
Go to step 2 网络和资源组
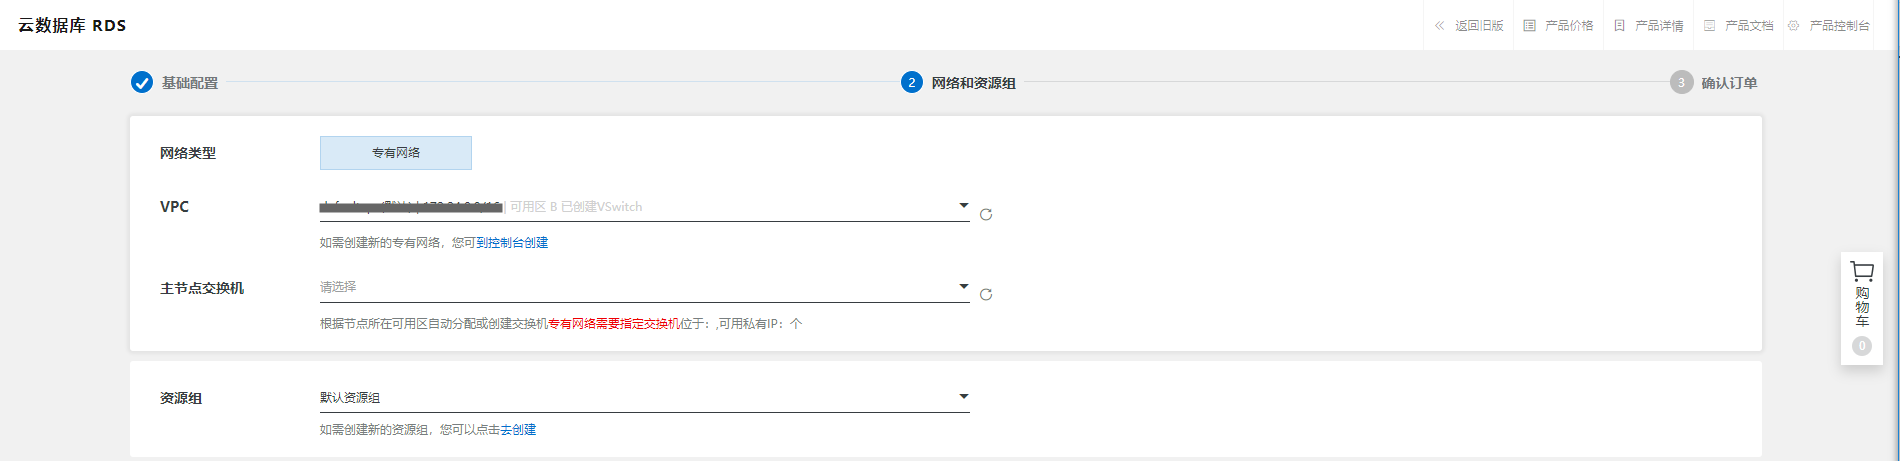958,82
